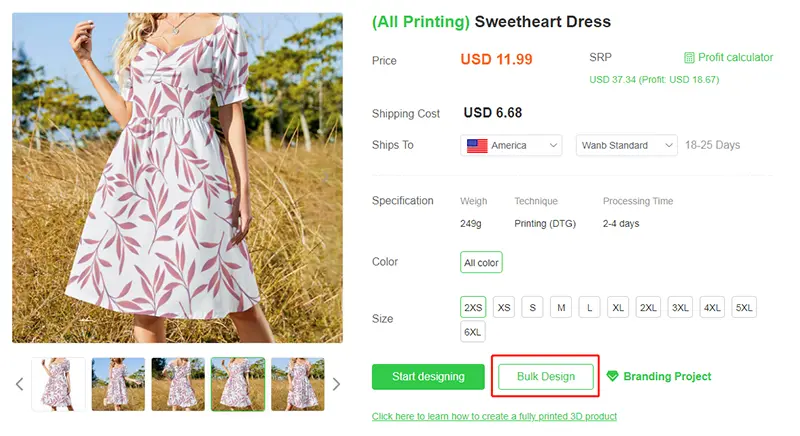Open the fully printed 3D product tutorial link
This screenshot has width=800, height=436.
[x=494, y=416]
